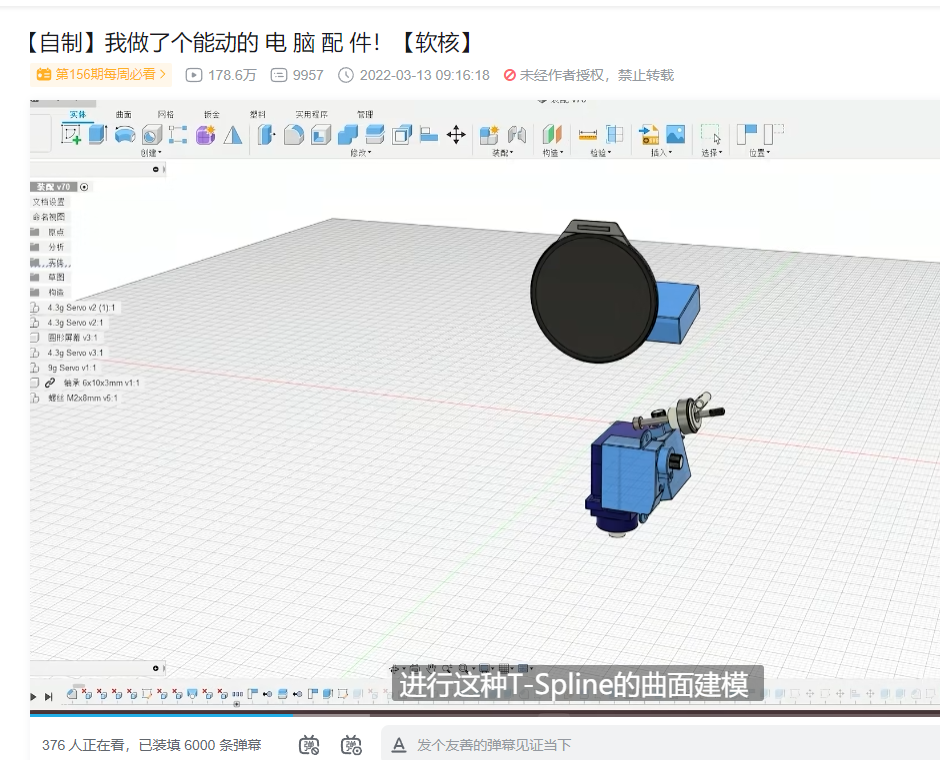Select the Measure ruler tool
This screenshot has height=760, width=940.
point(588,135)
